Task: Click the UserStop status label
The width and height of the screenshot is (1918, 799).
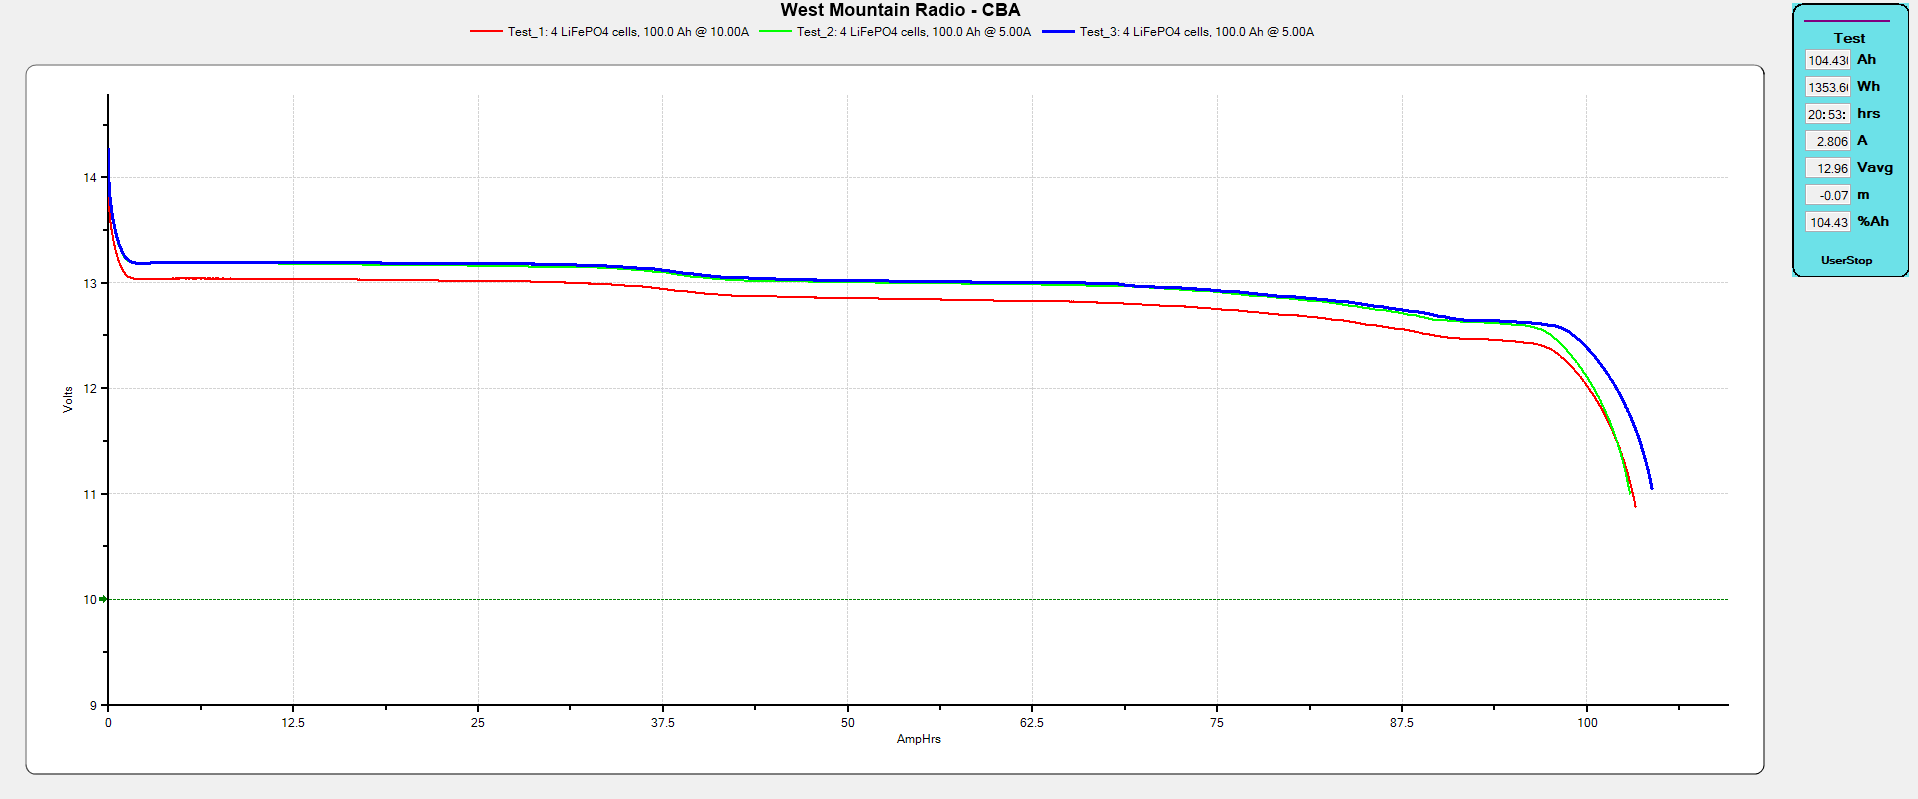Action: (1846, 260)
